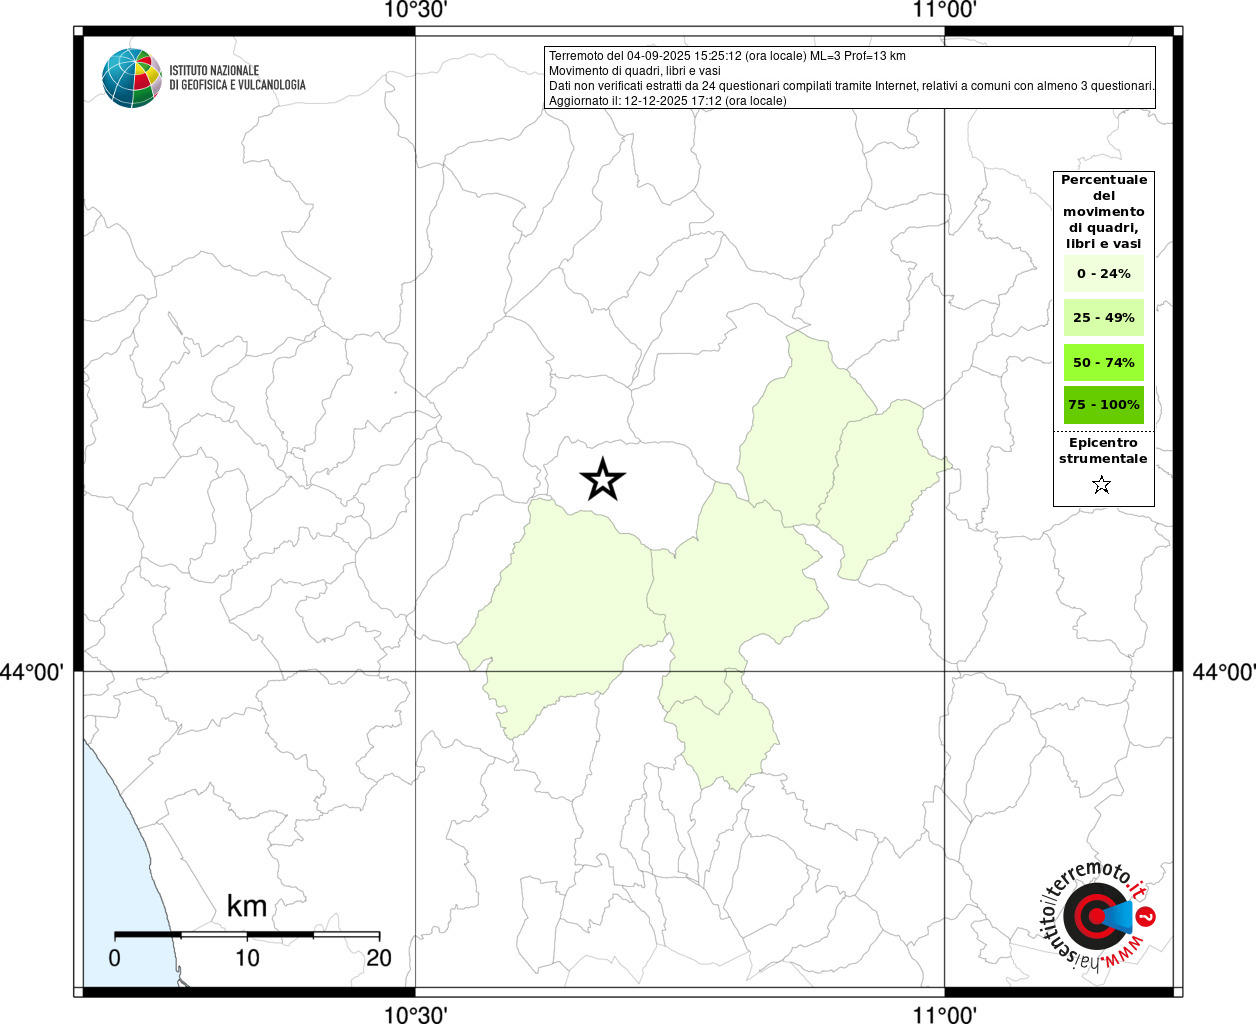The width and height of the screenshot is (1256, 1024).
Task: Click the bottom 10°30' longitude label
Action: 415,1014
